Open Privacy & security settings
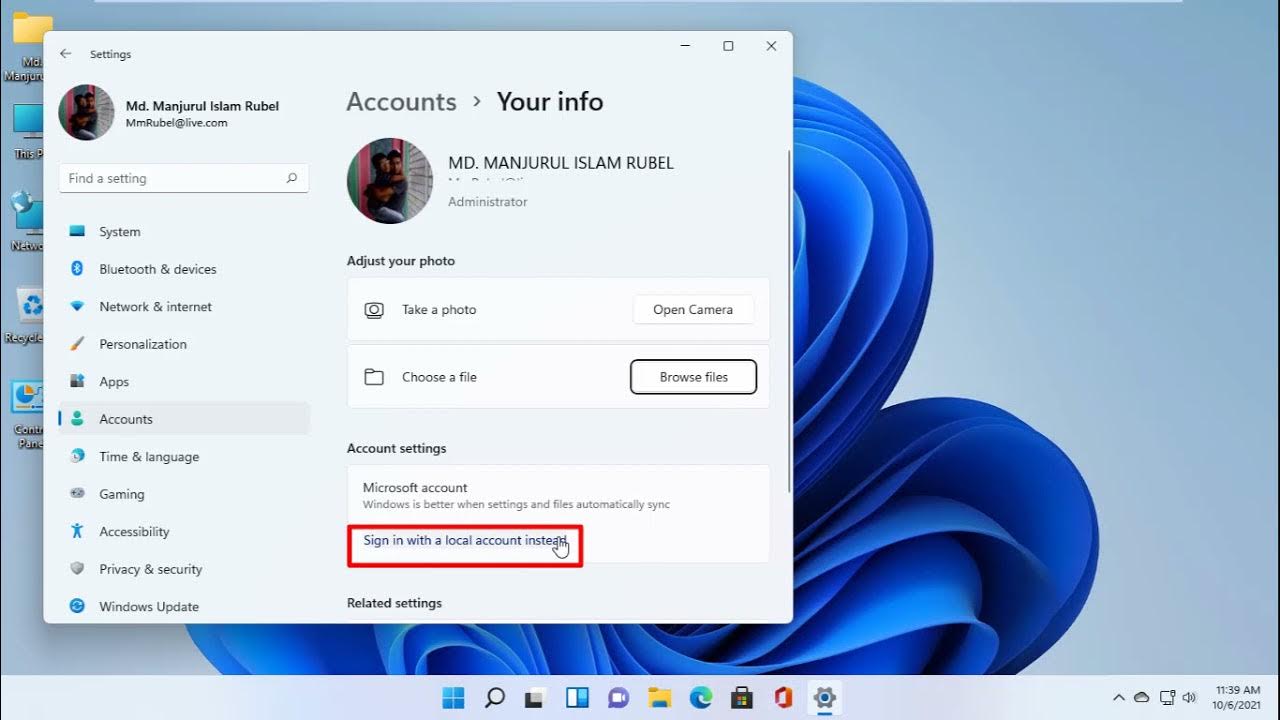Screen dimensions: 1280x720 point(184,569)
